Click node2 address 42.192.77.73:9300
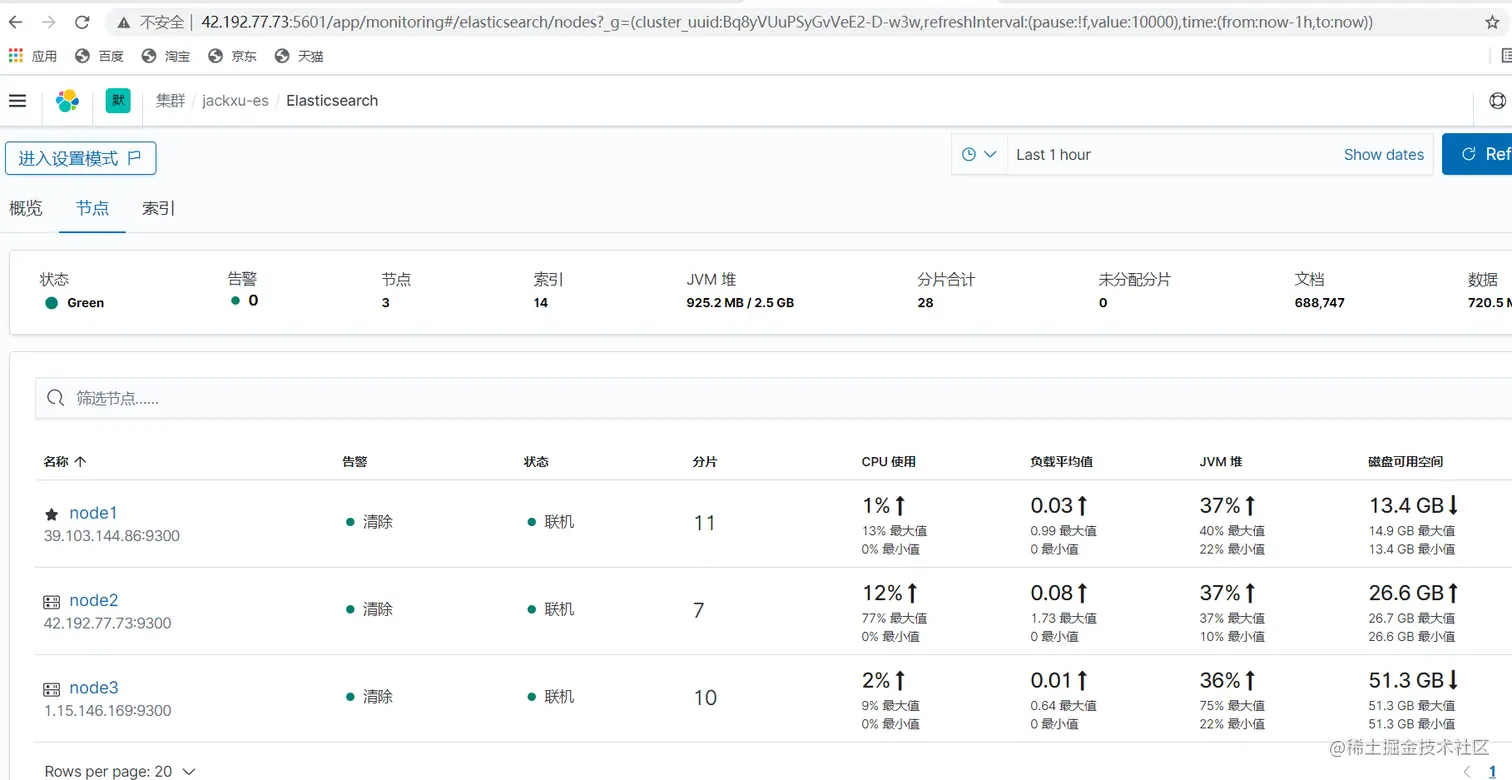 click(x=108, y=623)
